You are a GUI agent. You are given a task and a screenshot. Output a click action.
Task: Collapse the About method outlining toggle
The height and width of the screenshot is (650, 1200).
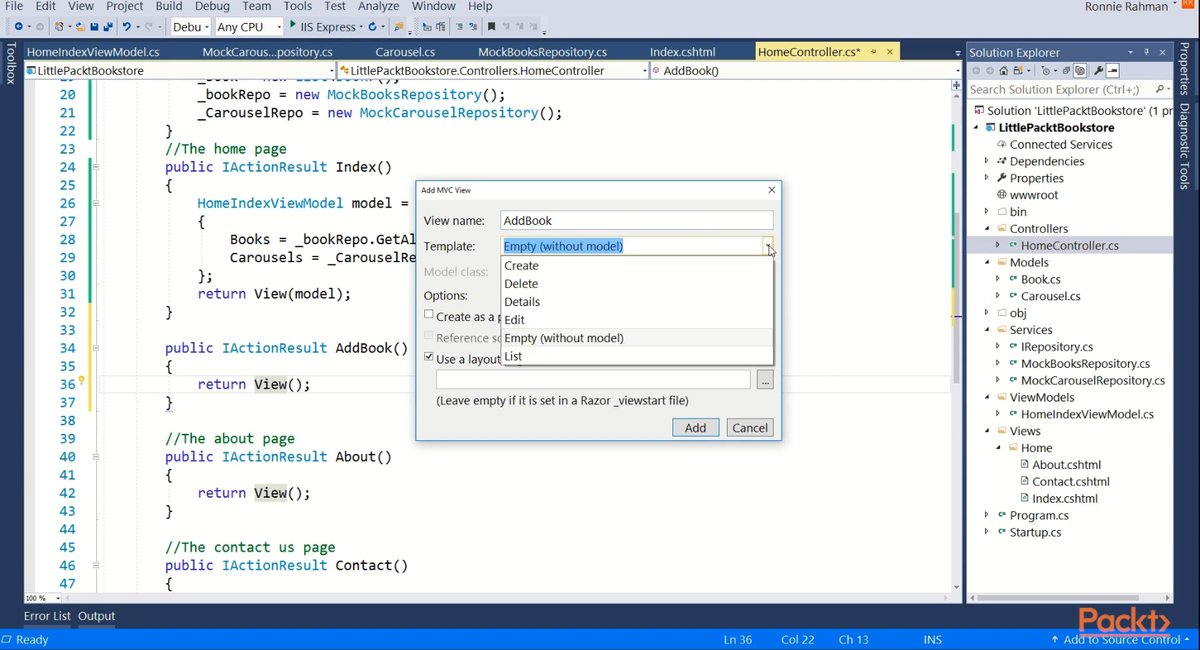[x=96, y=457]
